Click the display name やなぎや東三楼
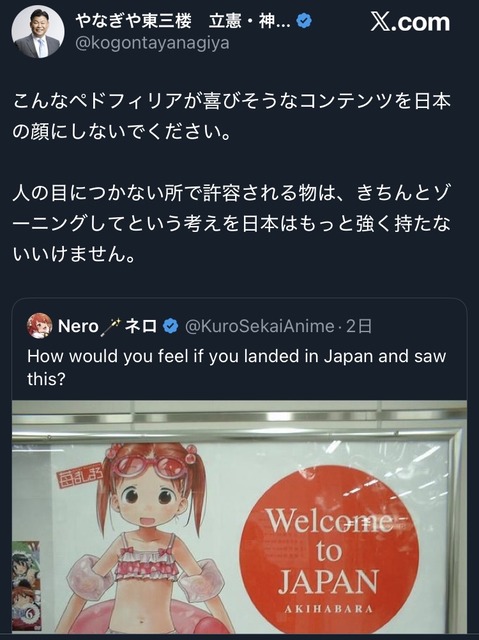This screenshot has height=640, width=479. pos(133,21)
